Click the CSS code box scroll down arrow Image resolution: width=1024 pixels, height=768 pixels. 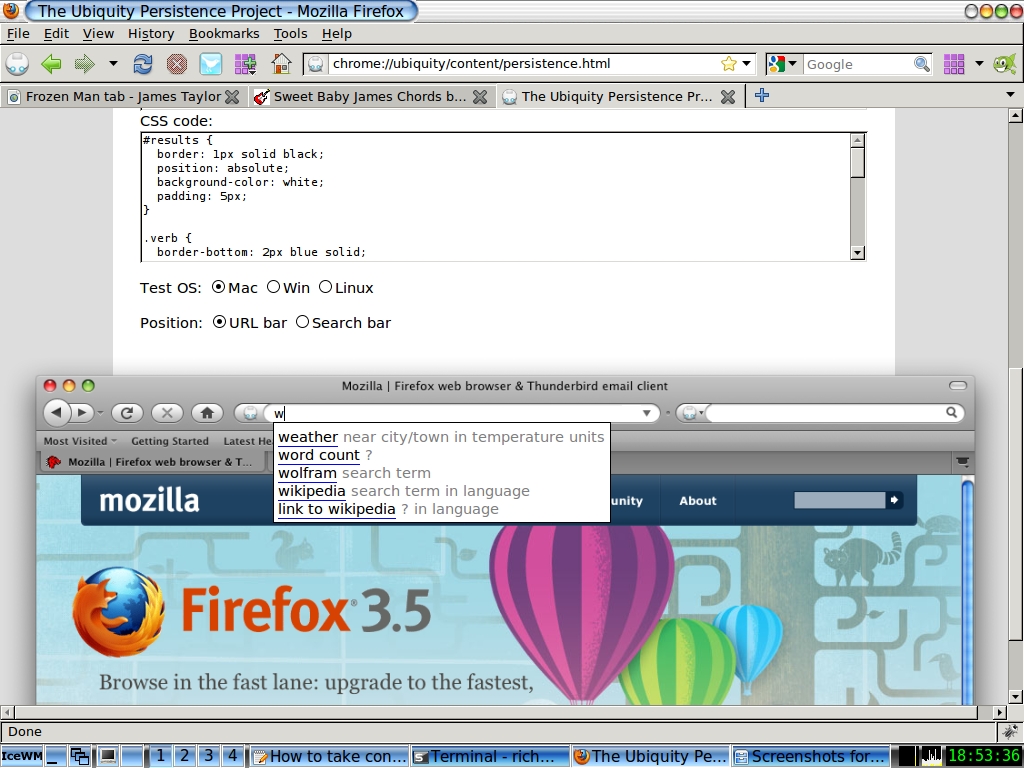(857, 253)
